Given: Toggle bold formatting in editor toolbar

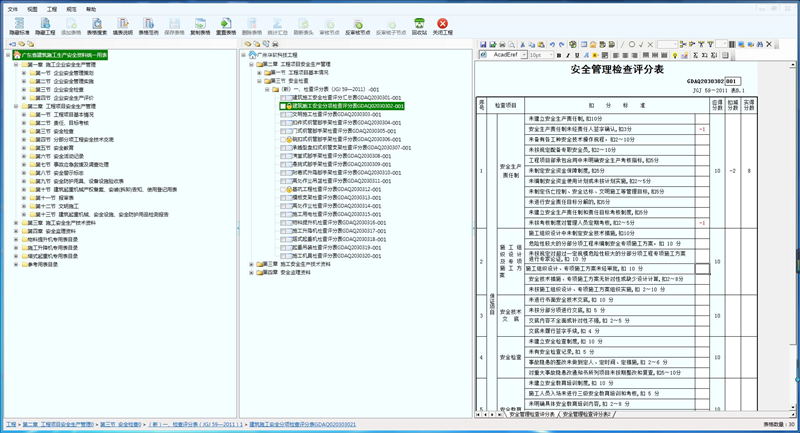Looking at the screenshot, I should pyautogui.click(x=559, y=55).
